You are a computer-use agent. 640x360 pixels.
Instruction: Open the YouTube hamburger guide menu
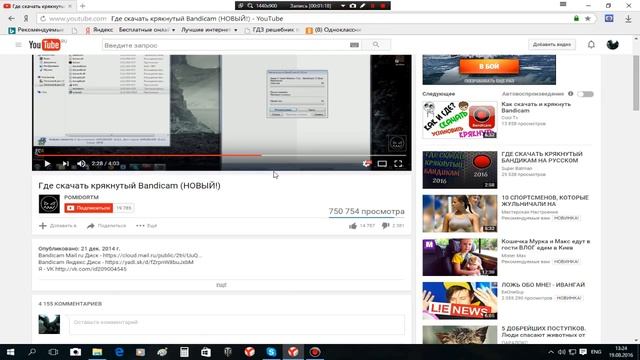click(18, 45)
